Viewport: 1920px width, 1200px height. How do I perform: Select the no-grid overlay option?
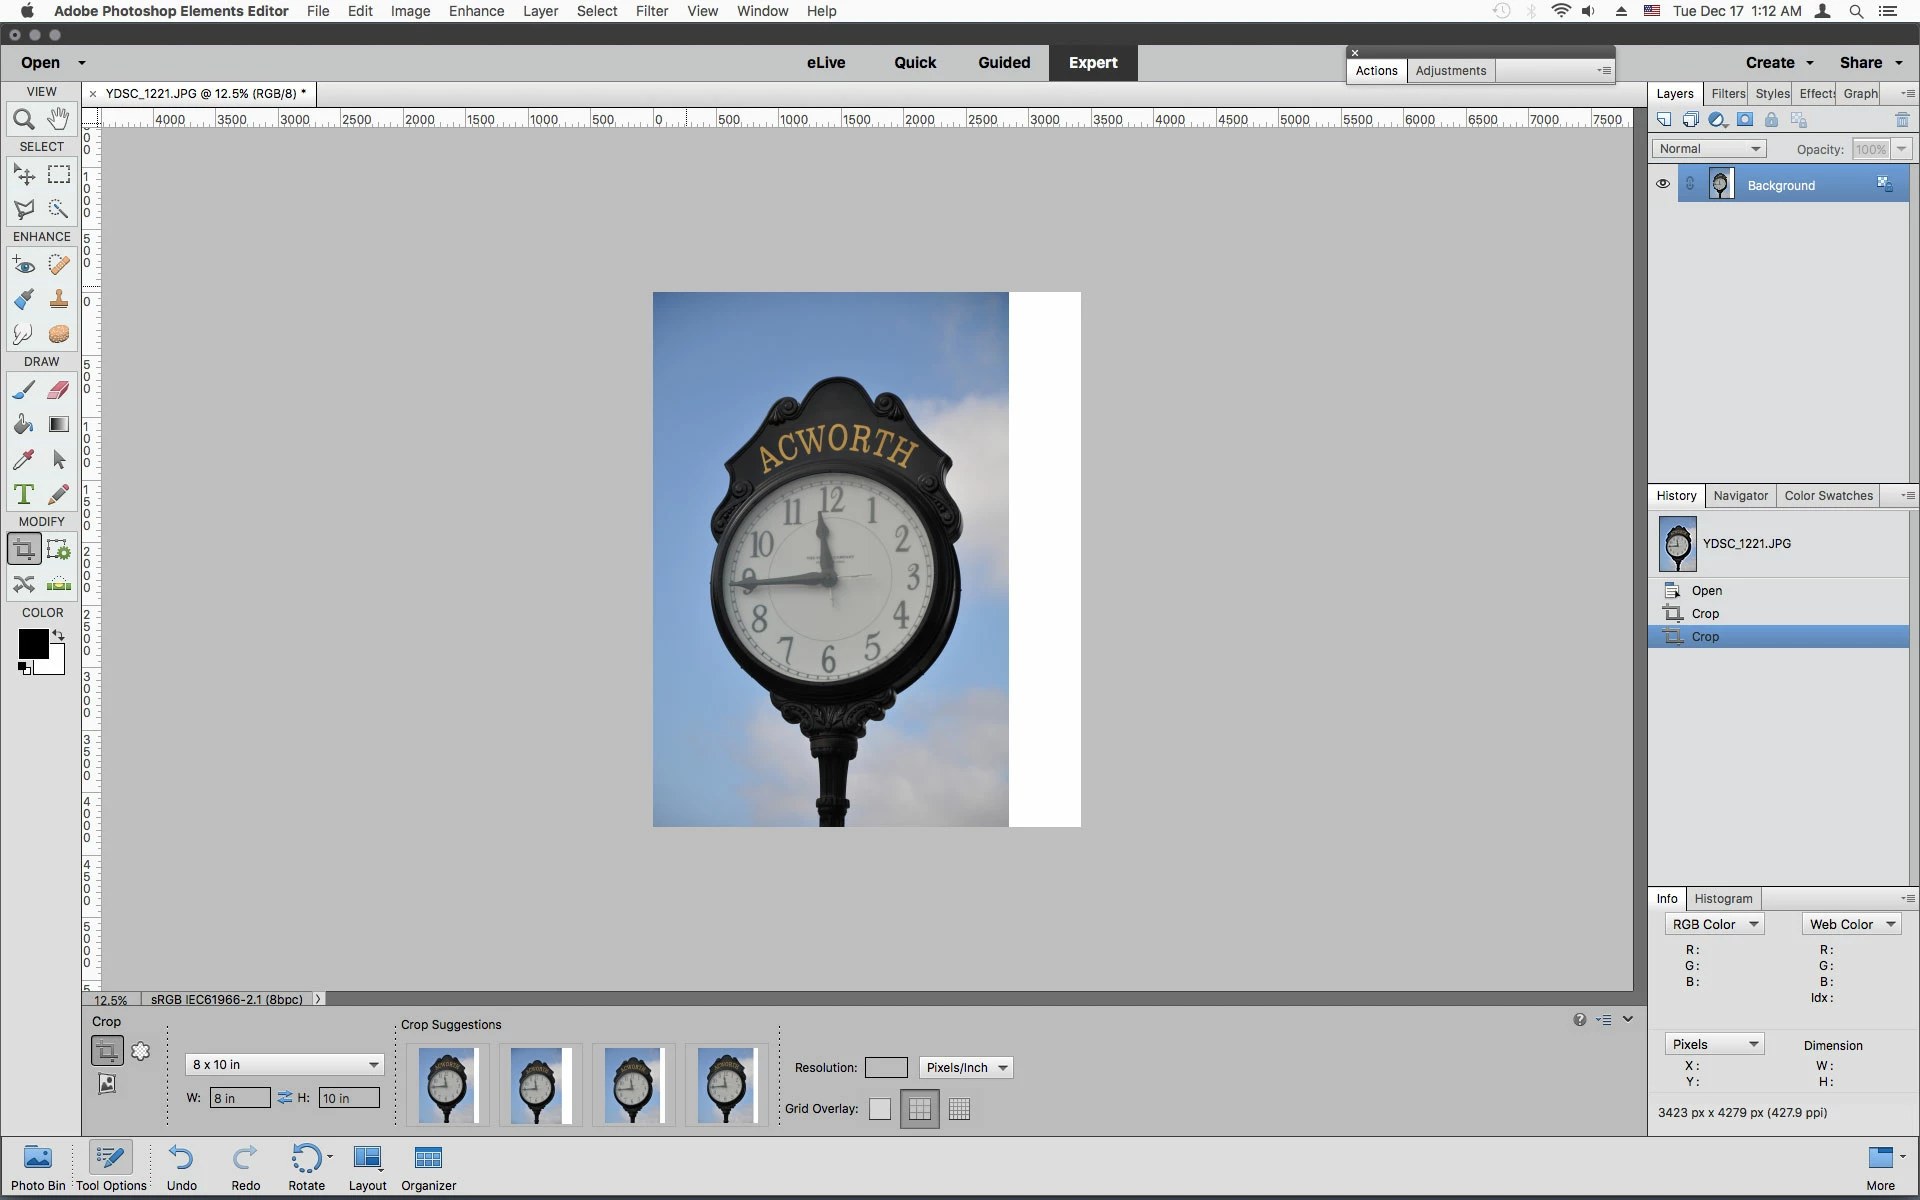click(x=880, y=1109)
